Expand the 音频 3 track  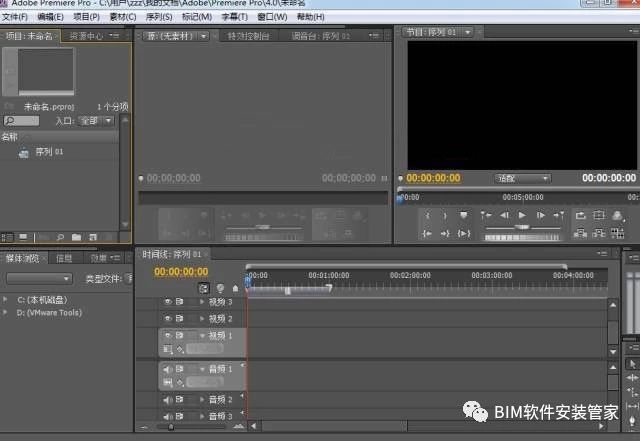(202, 416)
